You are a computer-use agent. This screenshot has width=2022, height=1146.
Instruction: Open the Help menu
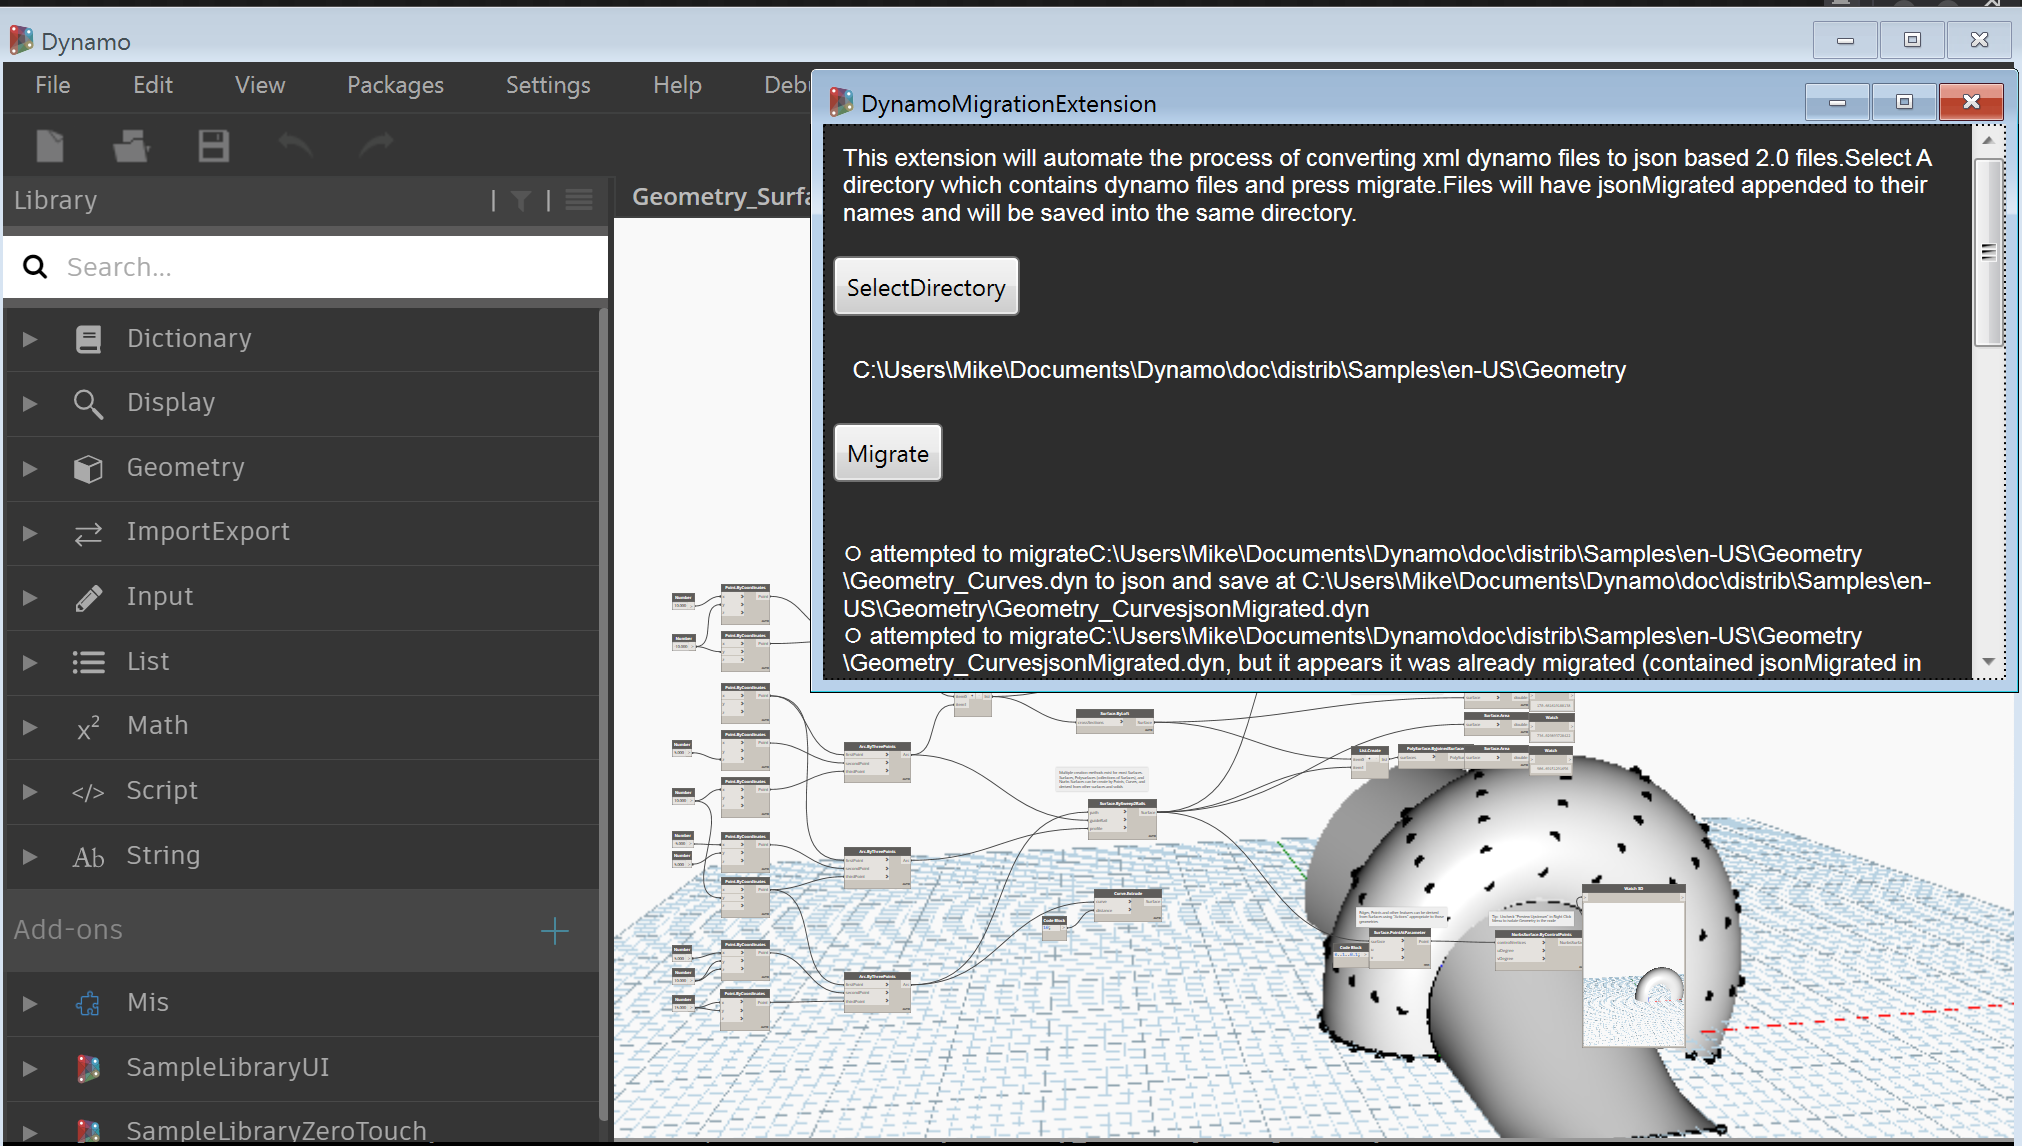[677, 85]
